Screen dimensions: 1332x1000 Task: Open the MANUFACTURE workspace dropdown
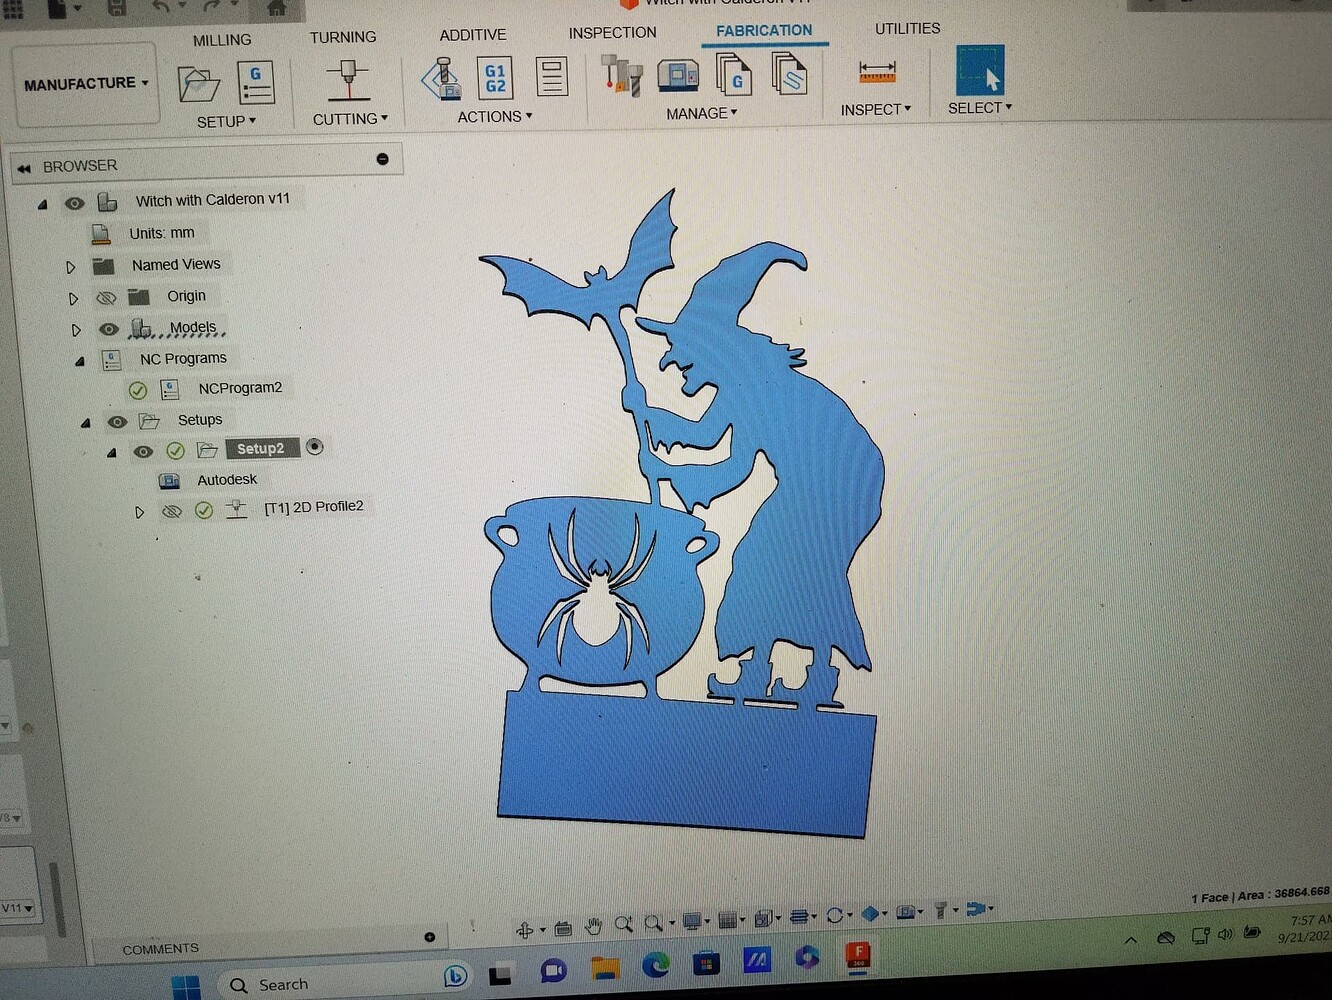[86, 84]
